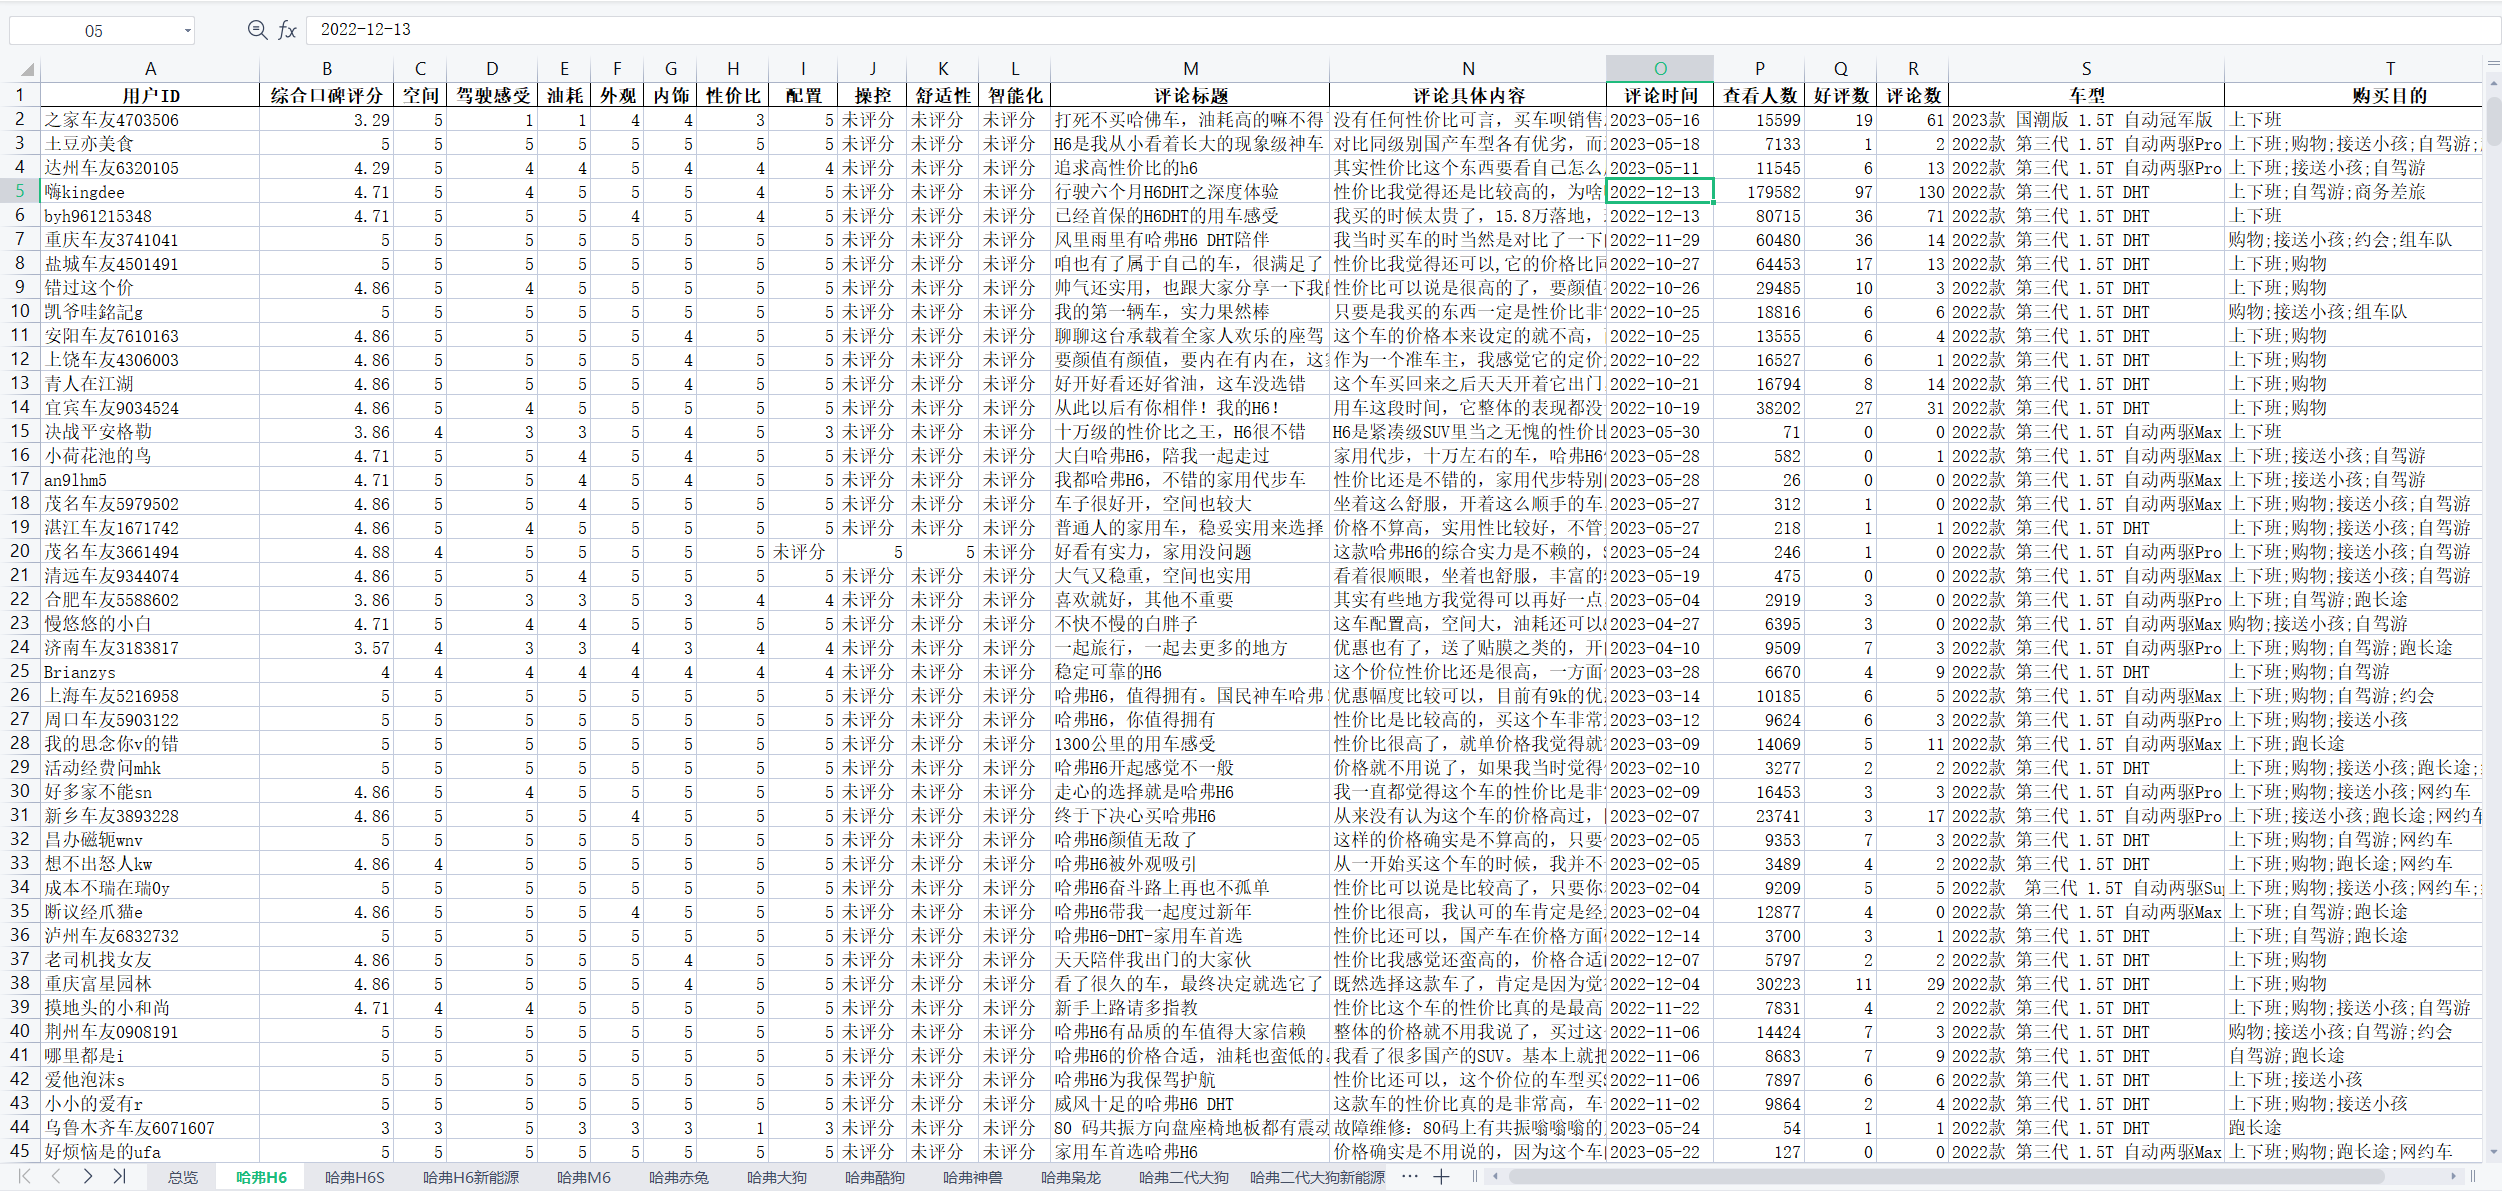This screenshot has width=2502, height=1191.
Task: Go to previous sheet tab arrow
Action: point(56,1177)
